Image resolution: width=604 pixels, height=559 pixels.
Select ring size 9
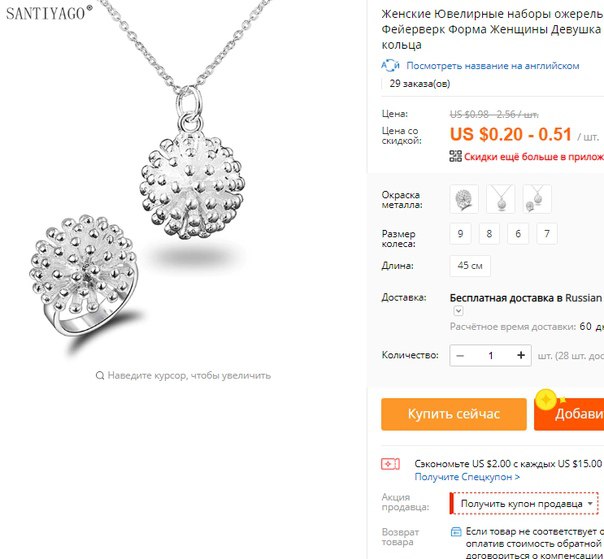(460, 234)
